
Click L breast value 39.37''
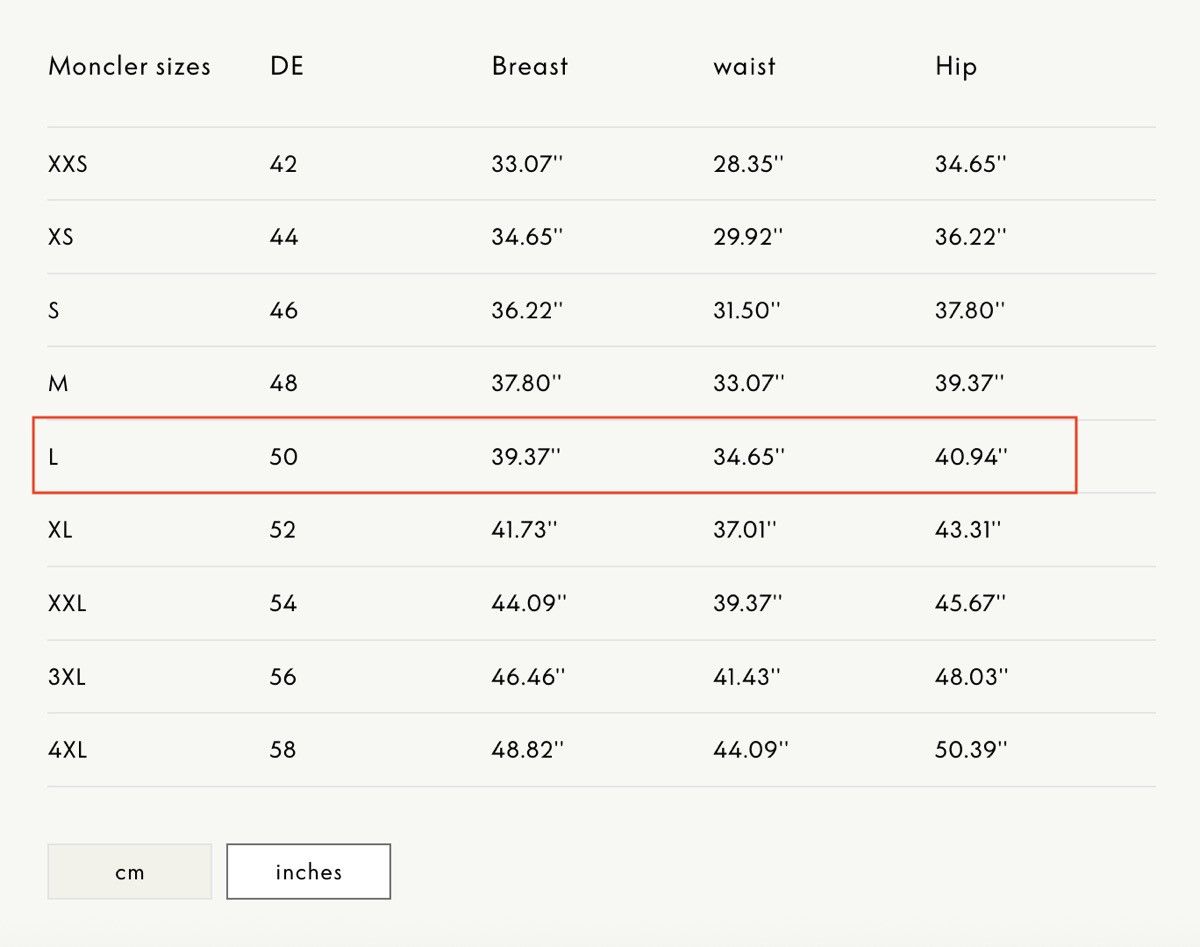[527, 457]
